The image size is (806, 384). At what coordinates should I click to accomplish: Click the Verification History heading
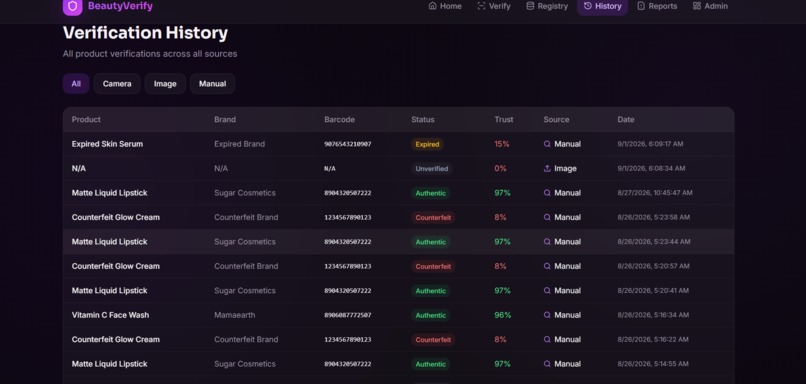coord(145,33)
